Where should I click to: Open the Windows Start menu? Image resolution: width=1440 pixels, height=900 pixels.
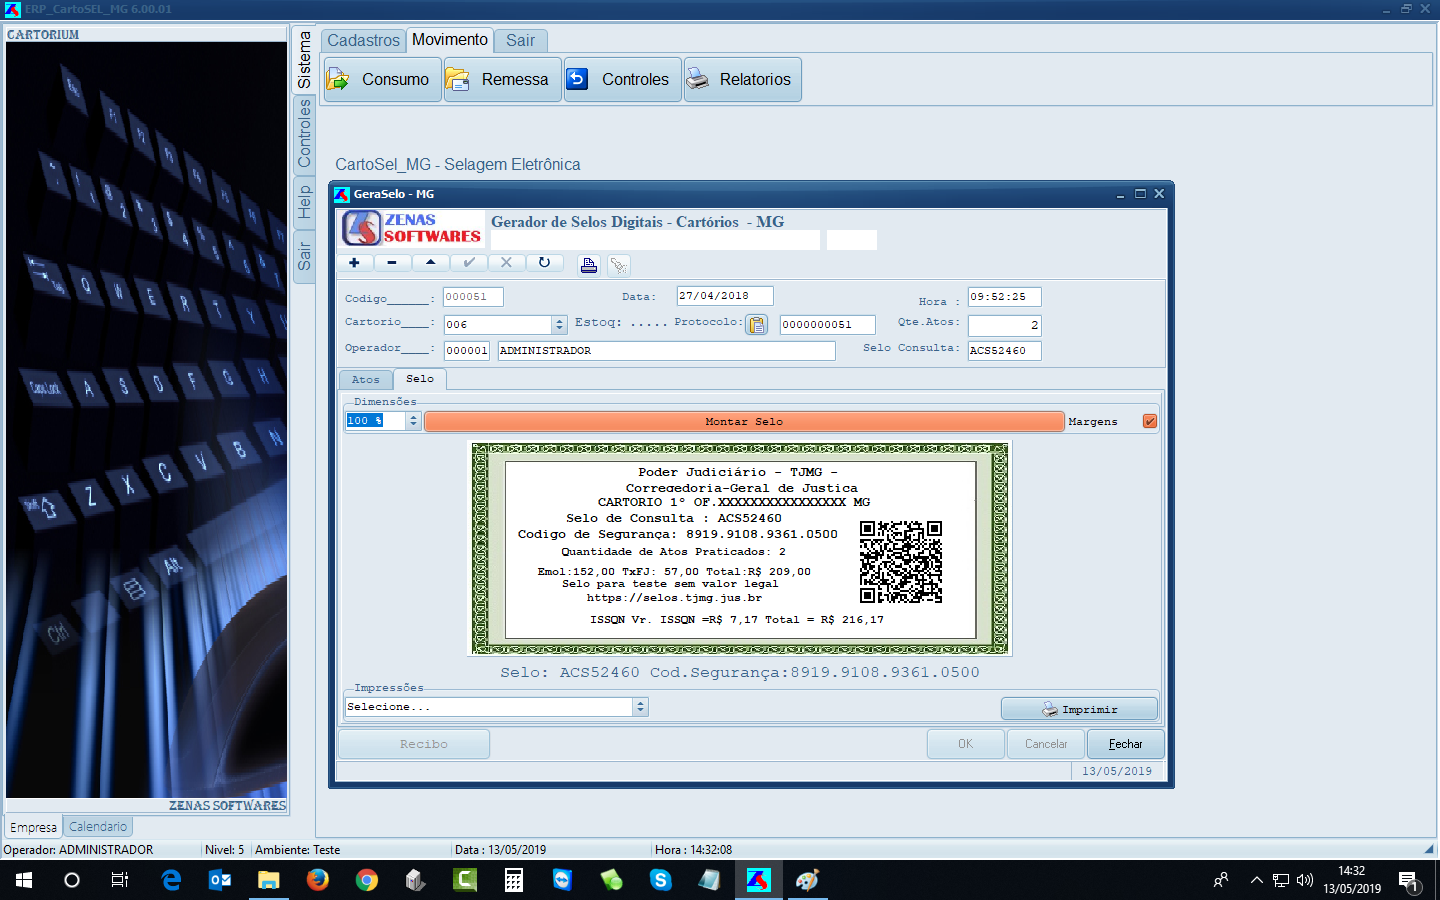[x=24, y=880]
